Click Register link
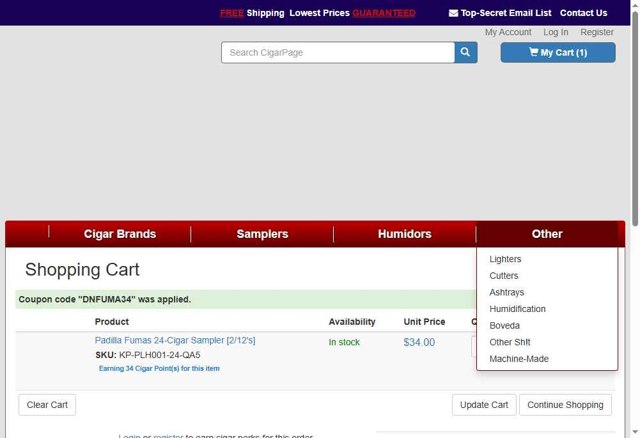 [x=597, y=32]
